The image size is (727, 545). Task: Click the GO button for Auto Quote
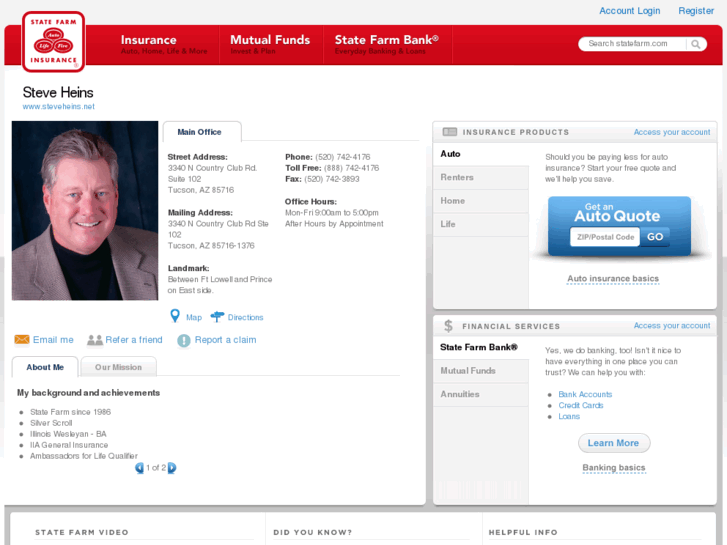tap(655, 237)
